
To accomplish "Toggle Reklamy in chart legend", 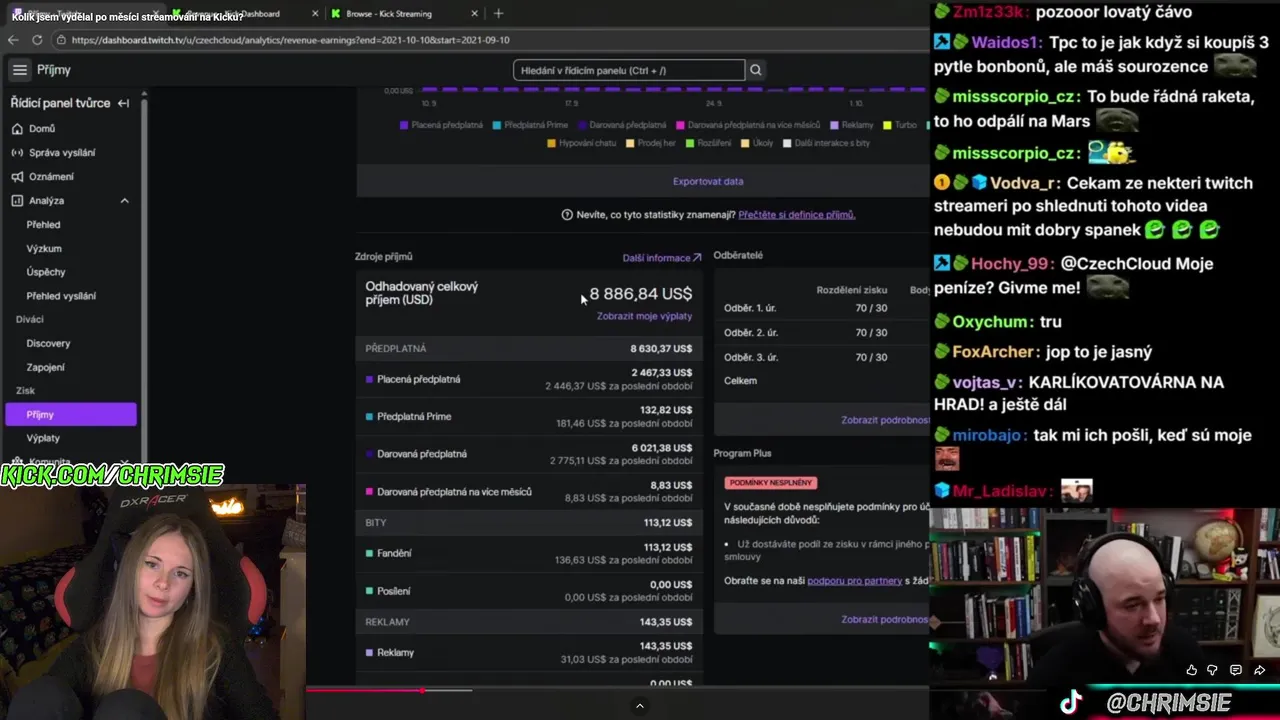I will [x=851, y=125].
